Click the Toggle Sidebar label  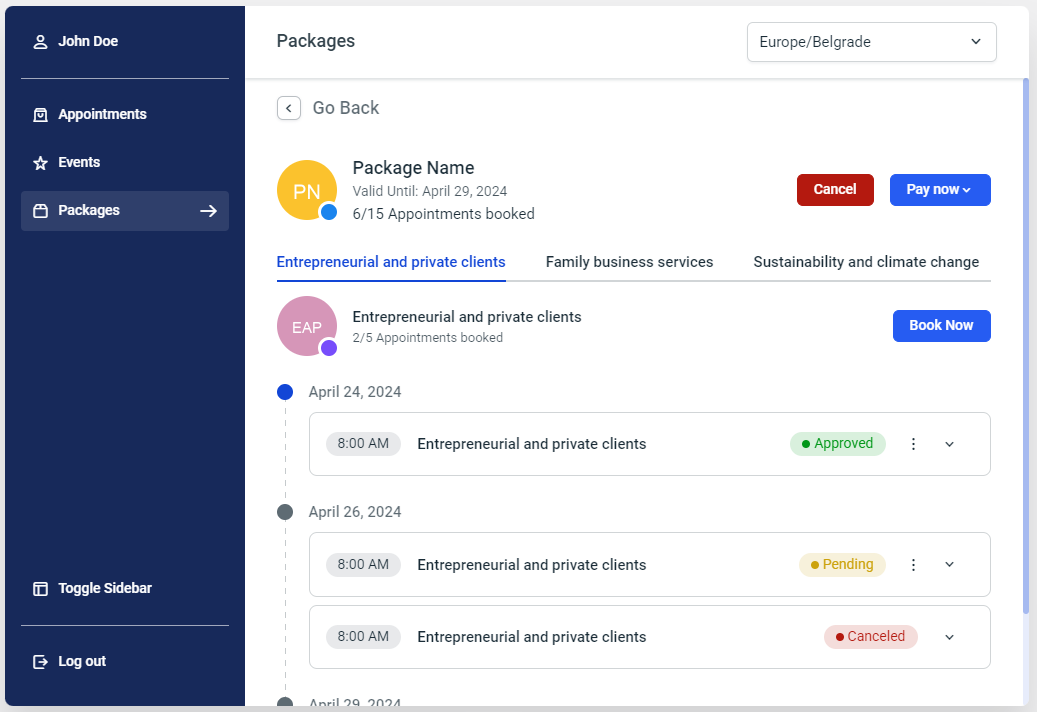point(105,588)
